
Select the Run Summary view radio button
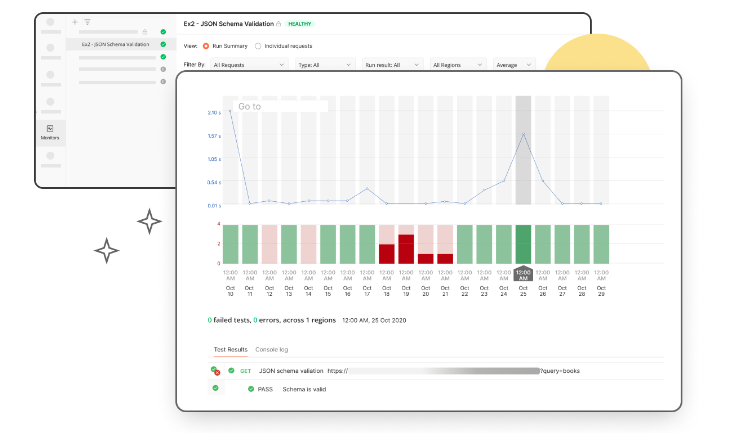(x=205, y=46)
